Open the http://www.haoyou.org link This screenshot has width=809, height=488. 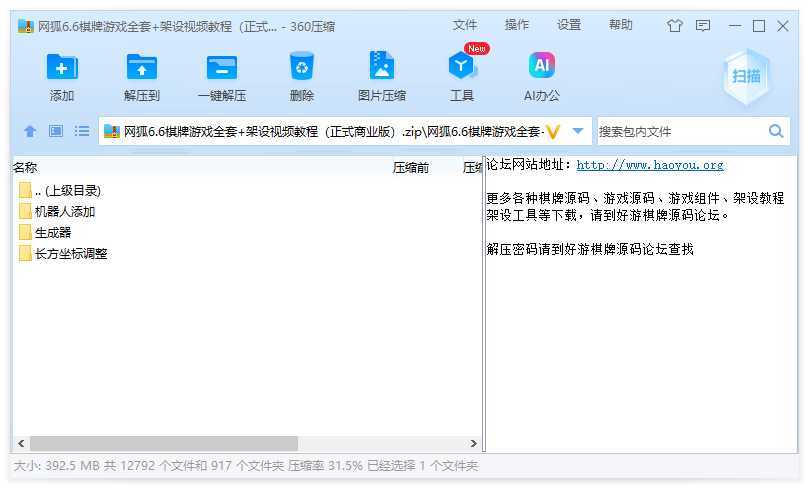(650, 166)
